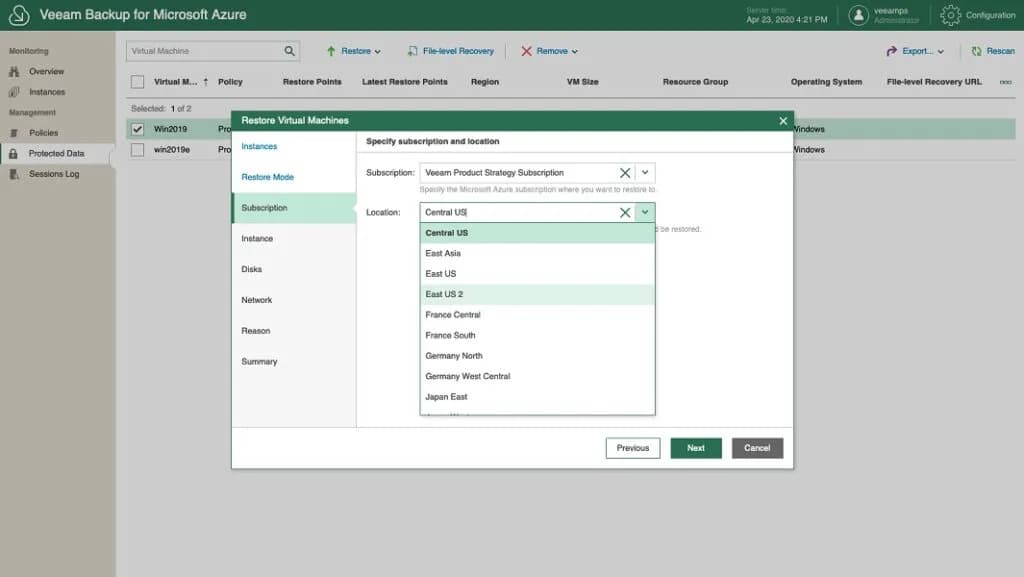Open Overview in sidebar
This screenshot has width=1024, height=577.
pos(46,72)
